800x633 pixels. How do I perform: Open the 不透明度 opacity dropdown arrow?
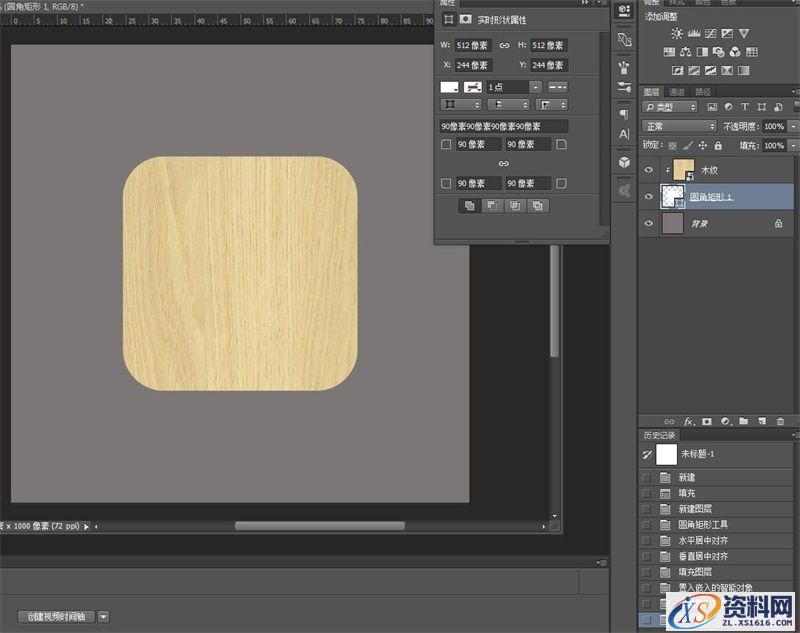[791, 127]
